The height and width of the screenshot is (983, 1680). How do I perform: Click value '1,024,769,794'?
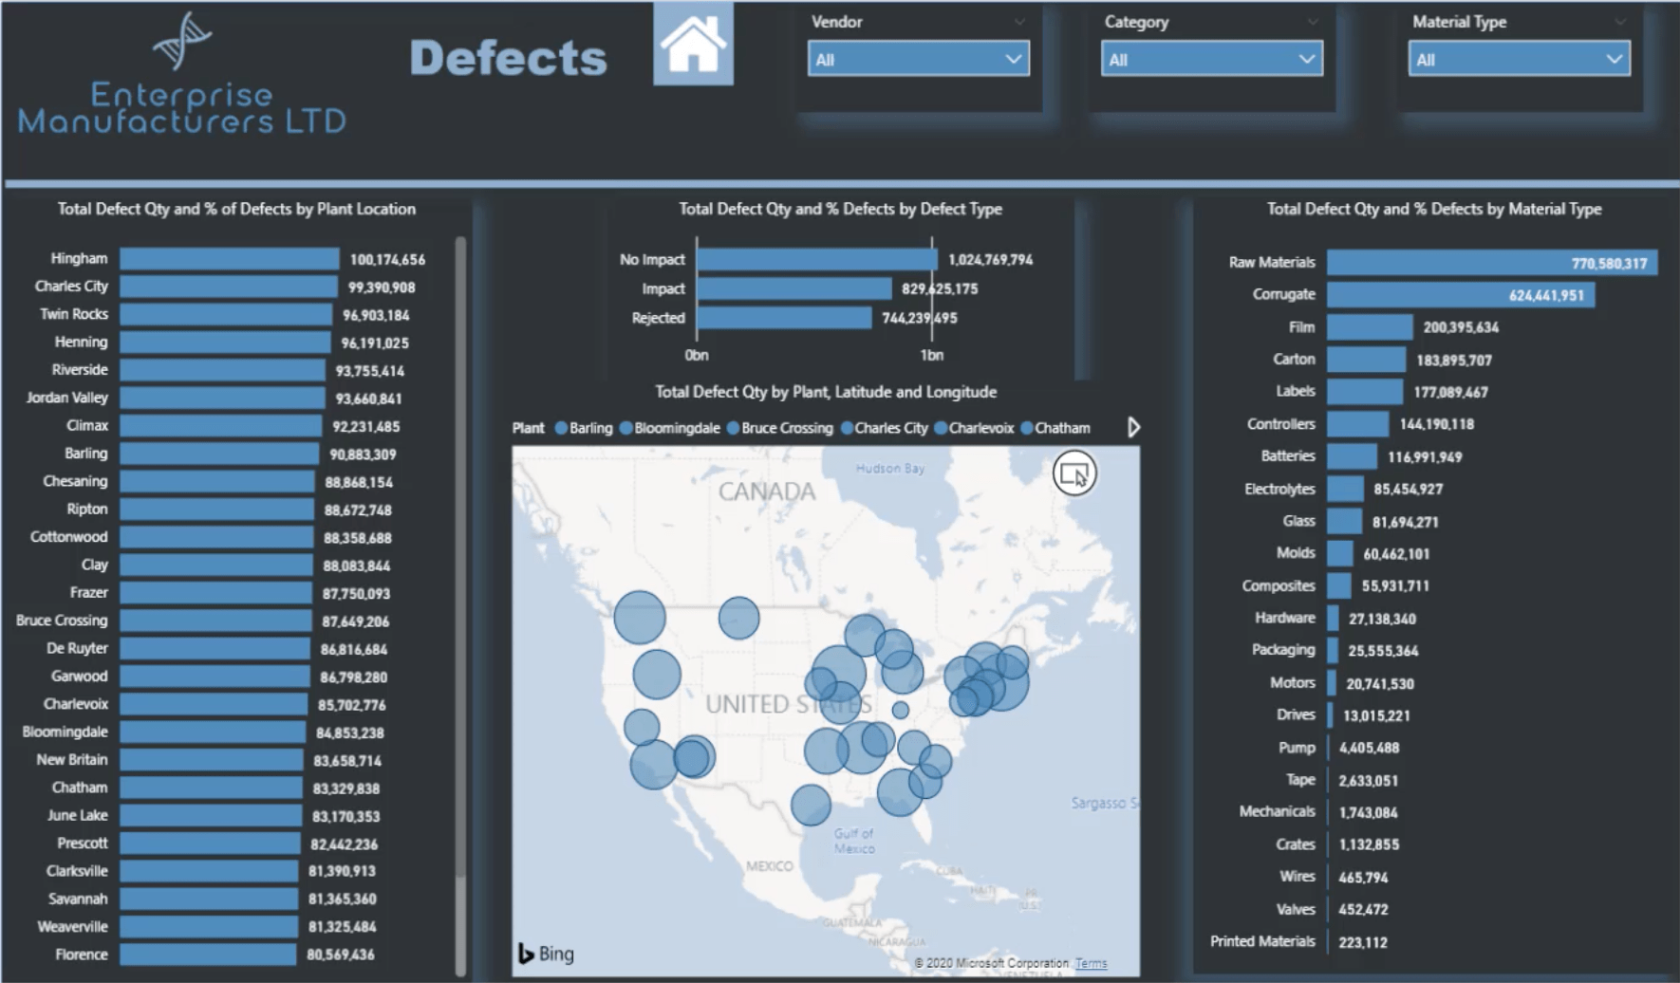point(991,260)
